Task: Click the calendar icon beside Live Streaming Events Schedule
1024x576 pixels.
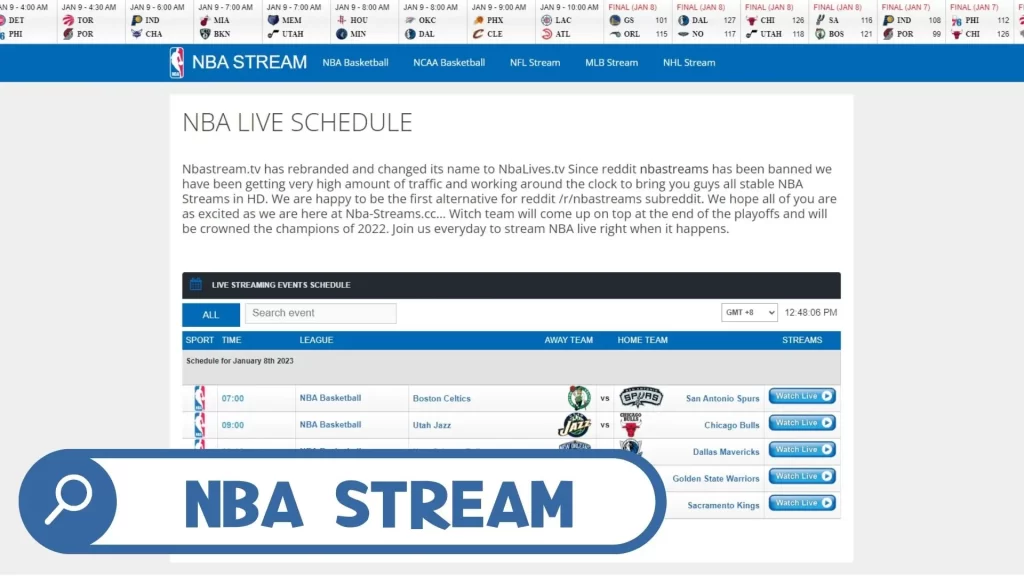Action: (x=196, y=285)
